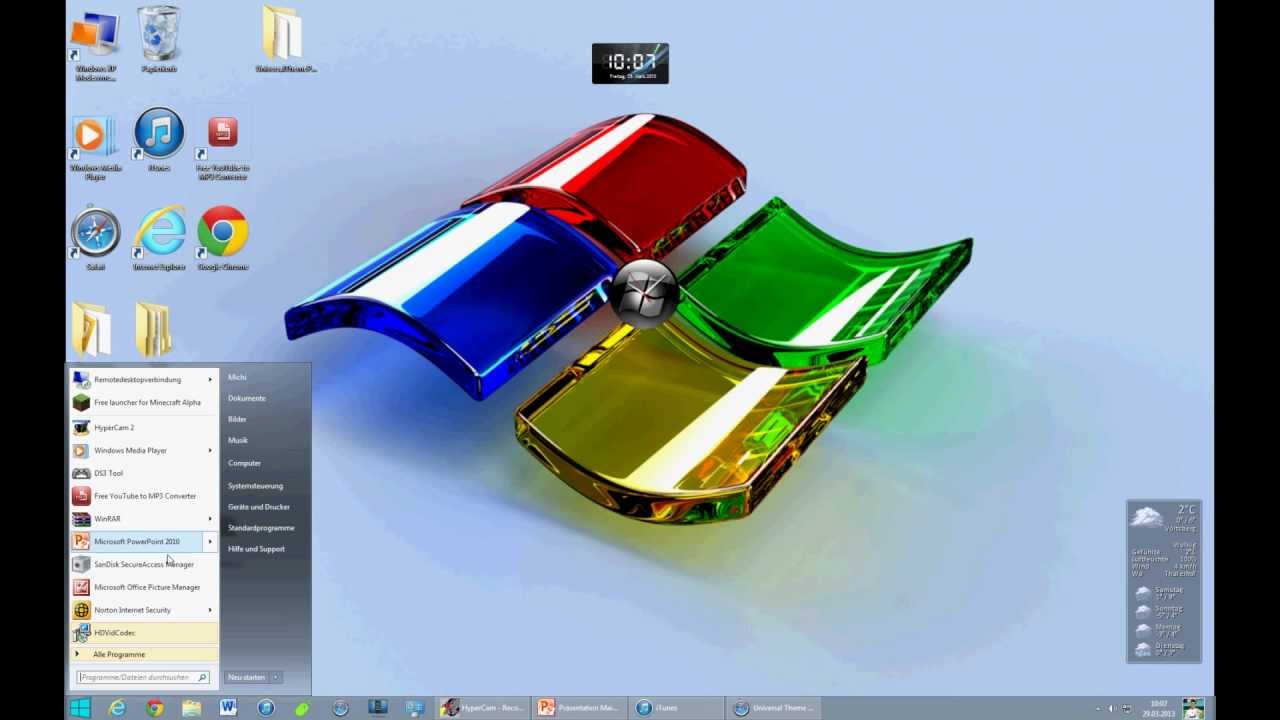Click the user picture in taskbar corner
1280x720 pixels.
1192,708
